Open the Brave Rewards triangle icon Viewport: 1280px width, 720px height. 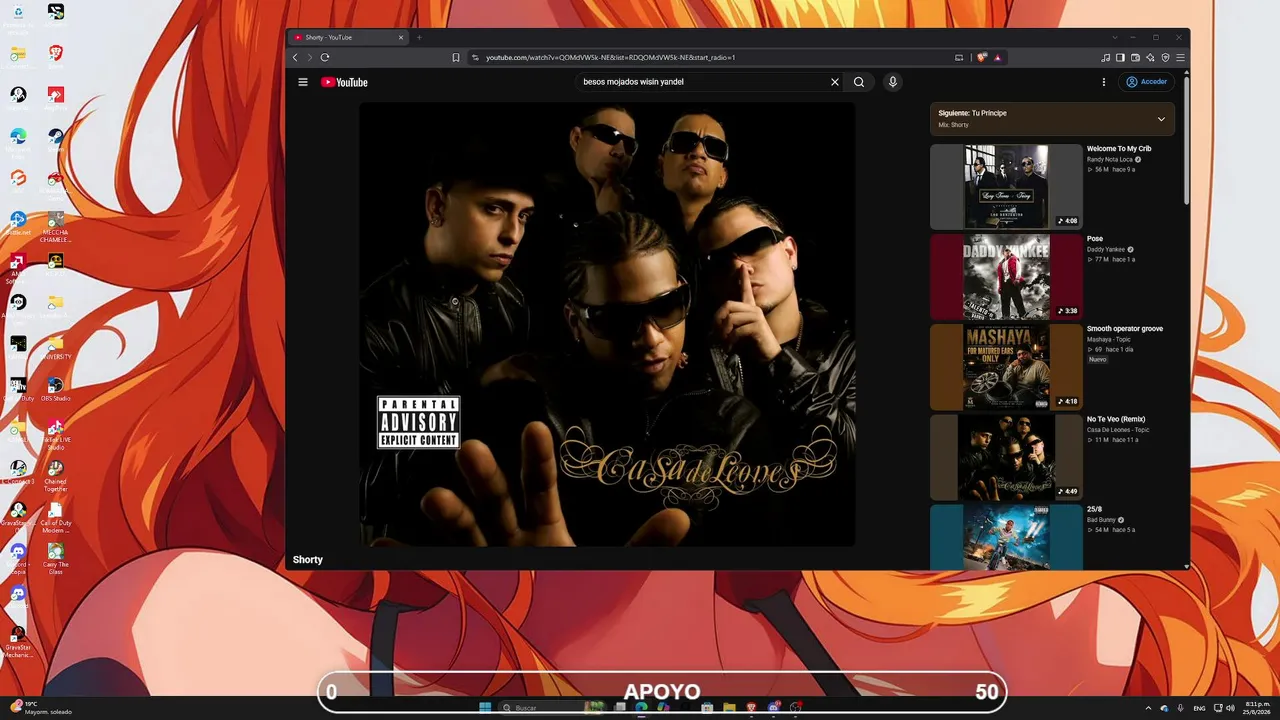click(x=997, y=58)
